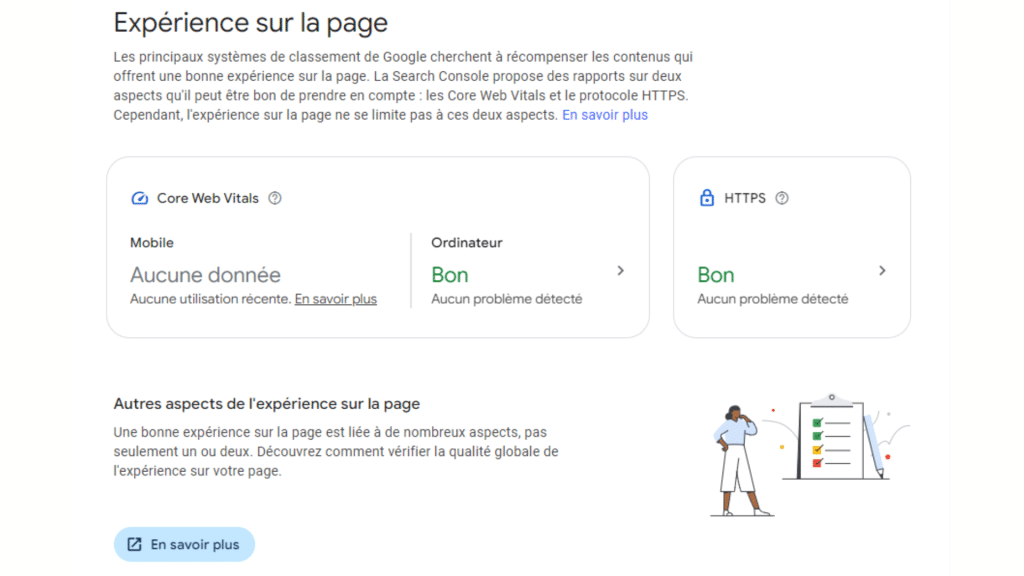
Task: Follow En savoir plus link under Aucune donnée
Action: (x=336, y=299)
